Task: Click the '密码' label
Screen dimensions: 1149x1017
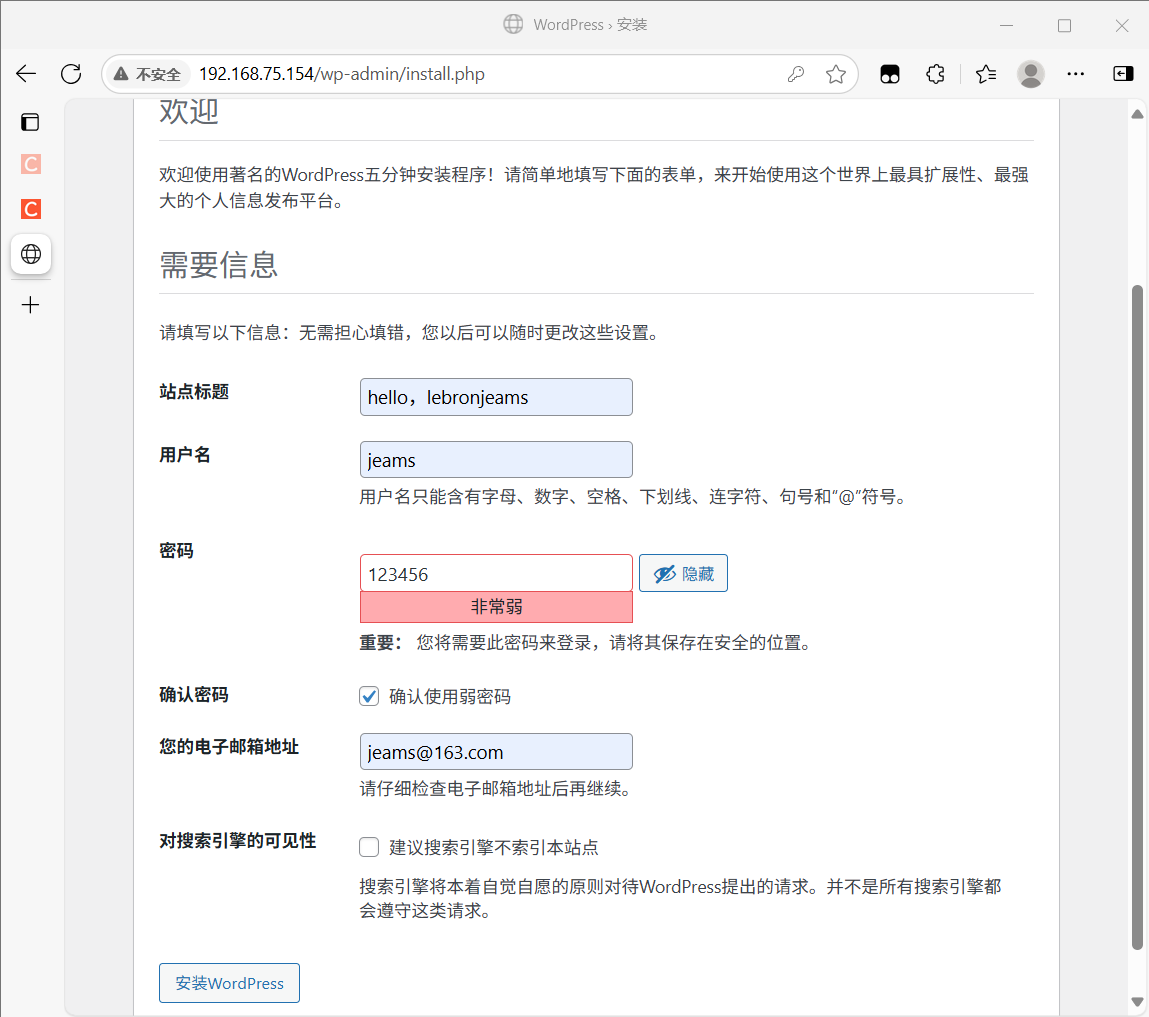Action: (177, 551)
